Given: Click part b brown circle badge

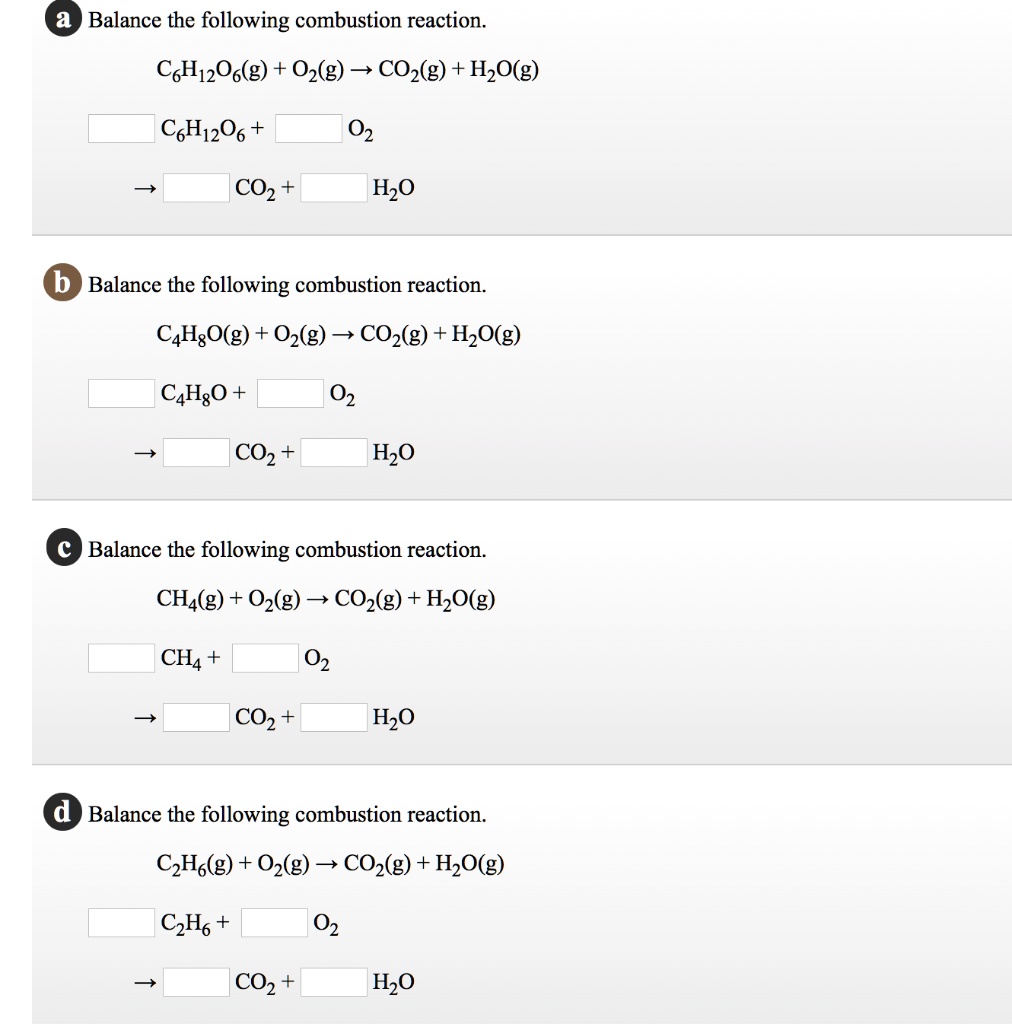Looking at the screenshot, I should 63,282.
